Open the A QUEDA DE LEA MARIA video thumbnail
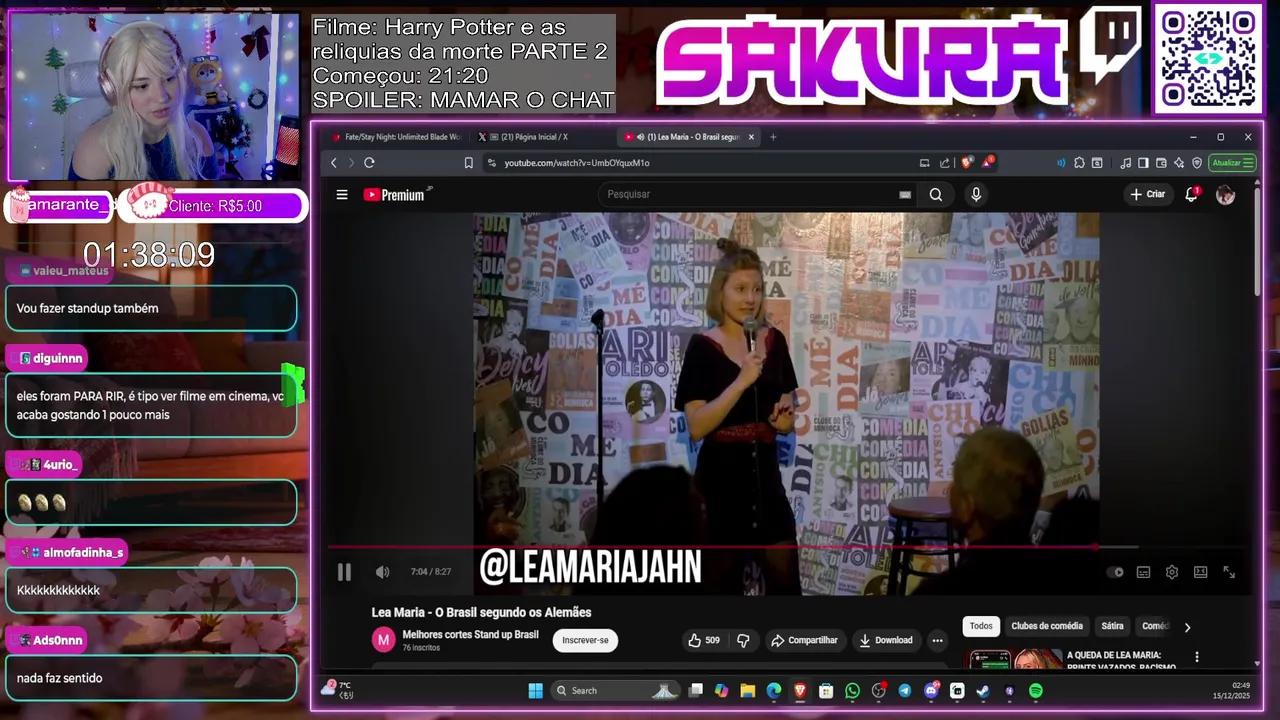The image size is (1280, 720). (1016, 659)
